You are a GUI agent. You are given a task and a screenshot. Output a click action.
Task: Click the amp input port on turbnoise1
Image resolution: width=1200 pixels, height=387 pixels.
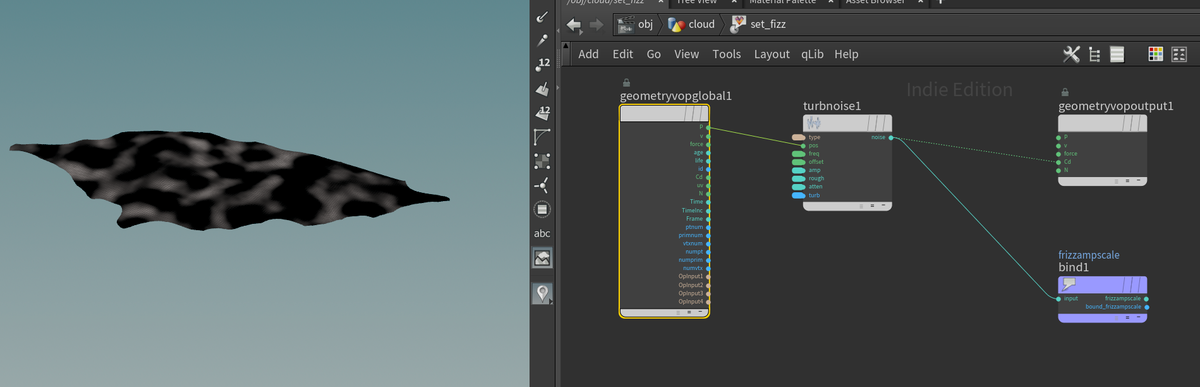tap(799, 170)
